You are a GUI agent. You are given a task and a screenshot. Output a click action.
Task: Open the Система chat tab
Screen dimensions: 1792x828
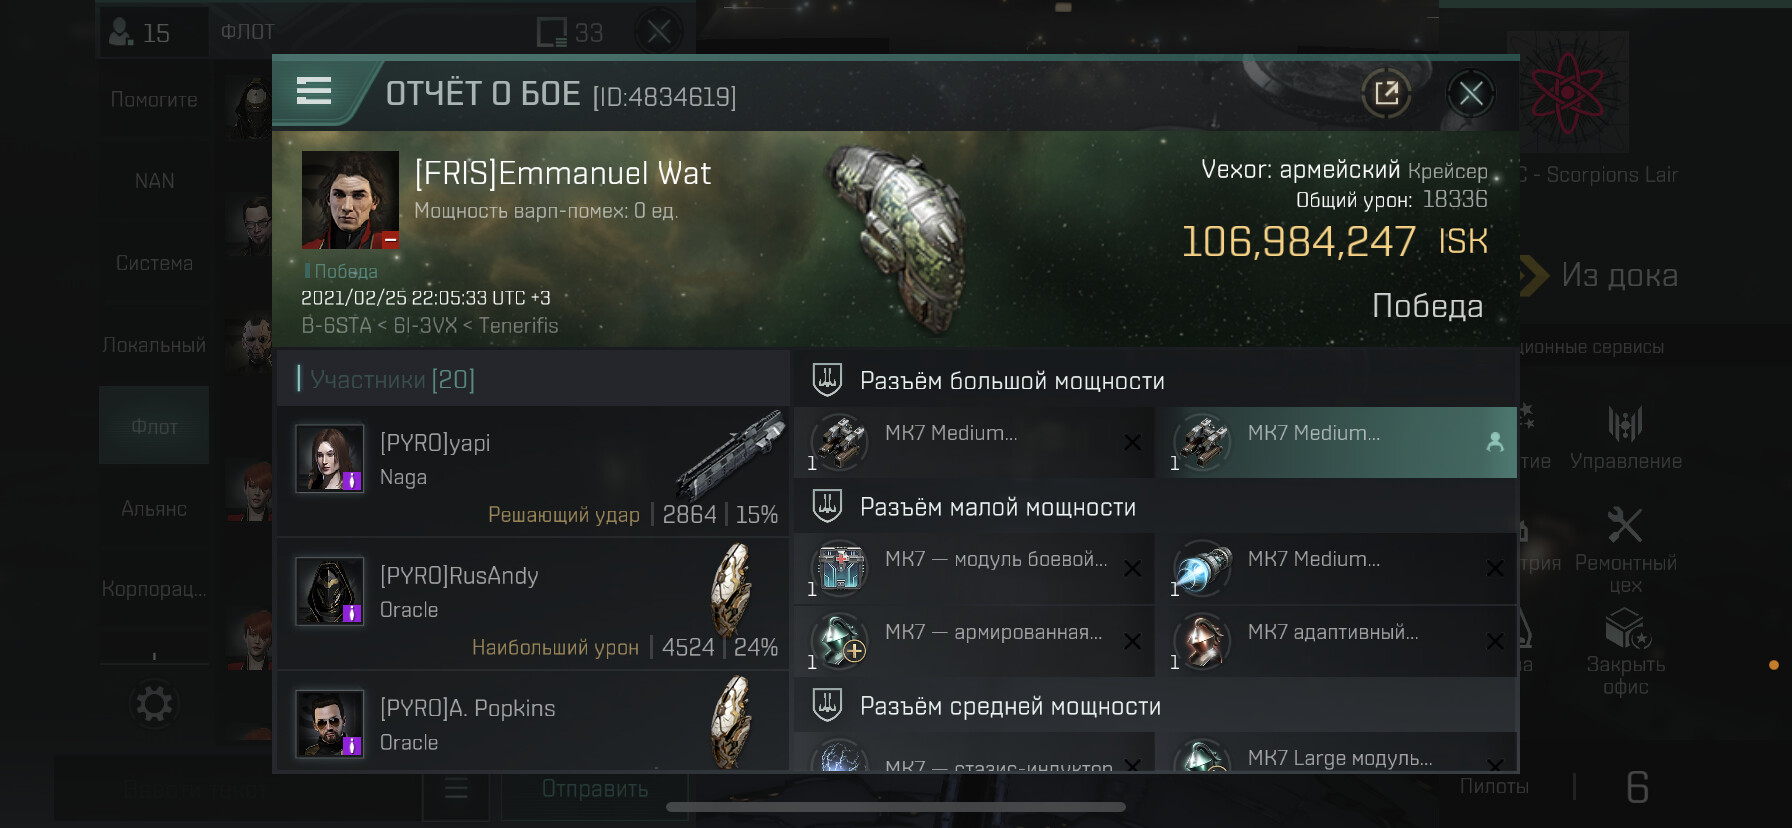(x=154, y=263)
